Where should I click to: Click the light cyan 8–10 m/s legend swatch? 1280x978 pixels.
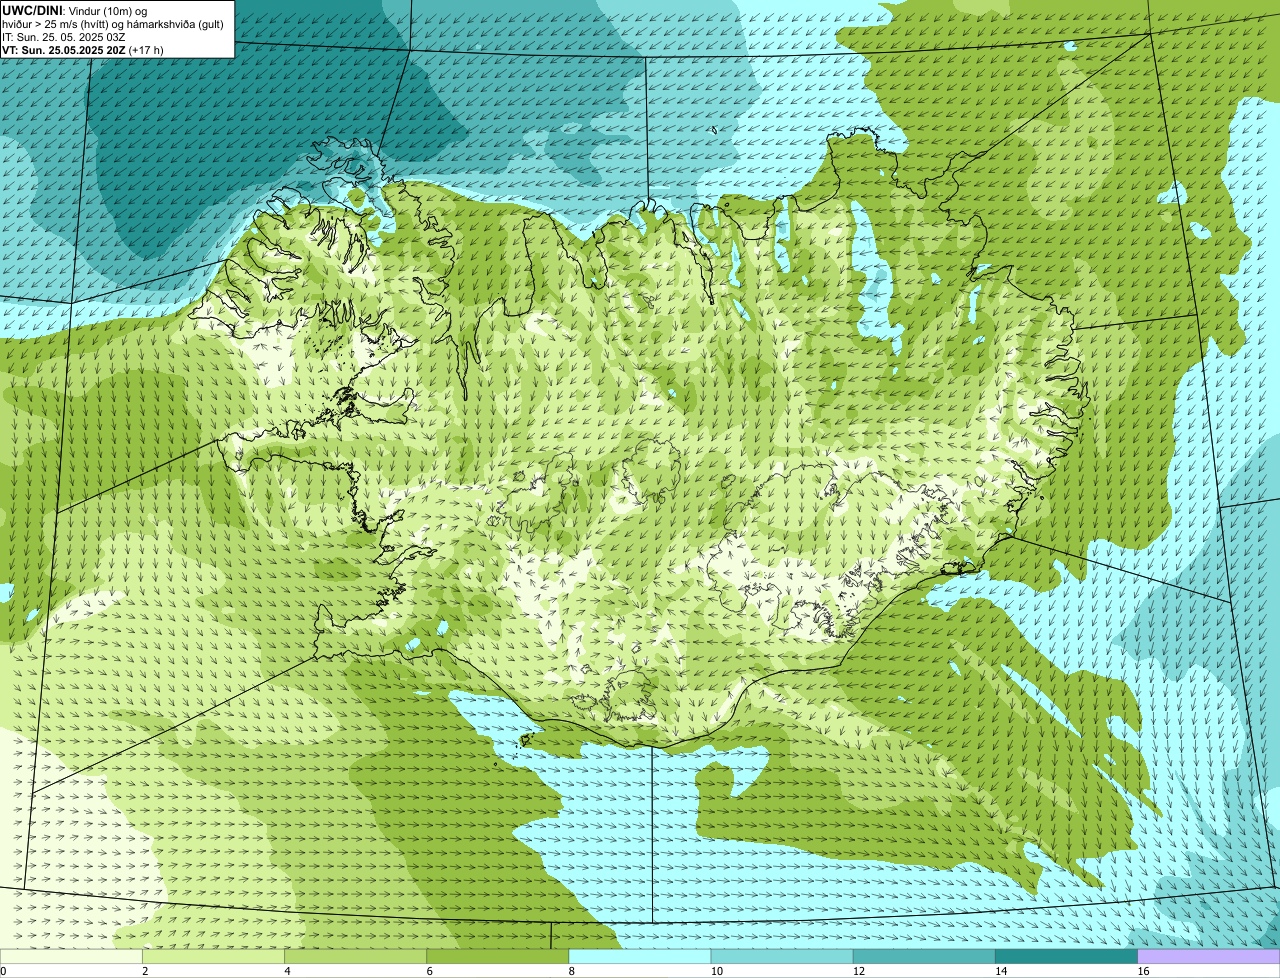coord(640,956)
